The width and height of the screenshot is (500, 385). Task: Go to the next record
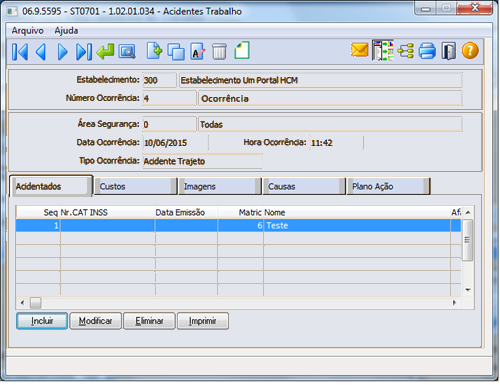coord(62,52)
